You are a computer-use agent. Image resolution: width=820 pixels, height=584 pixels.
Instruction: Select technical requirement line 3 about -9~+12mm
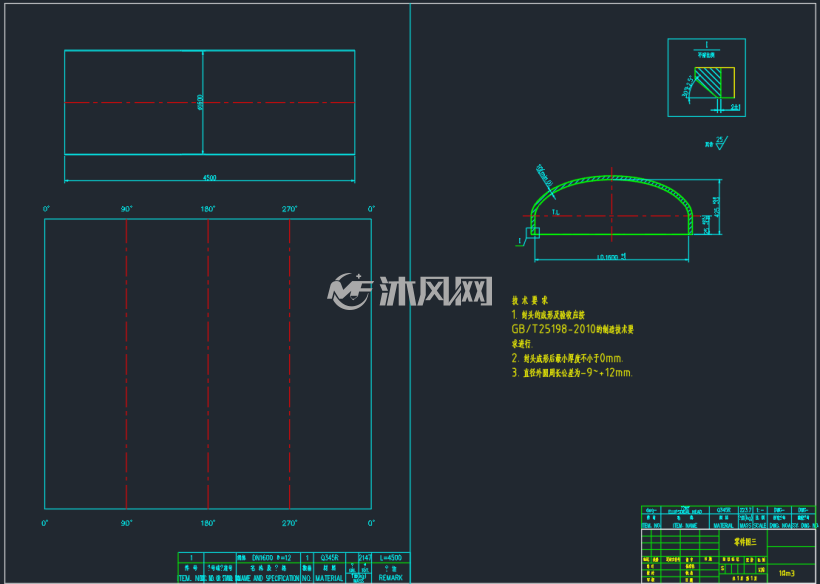point(572,373)
